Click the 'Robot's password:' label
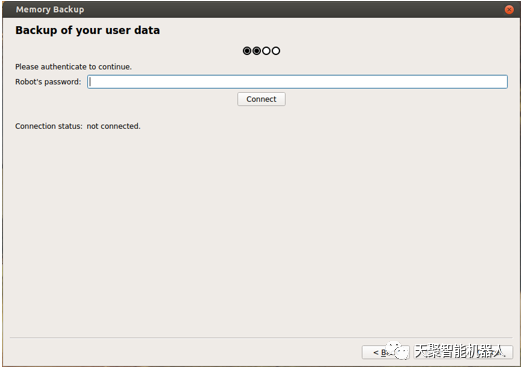This screenshot has width=522, height=375. 48,82
